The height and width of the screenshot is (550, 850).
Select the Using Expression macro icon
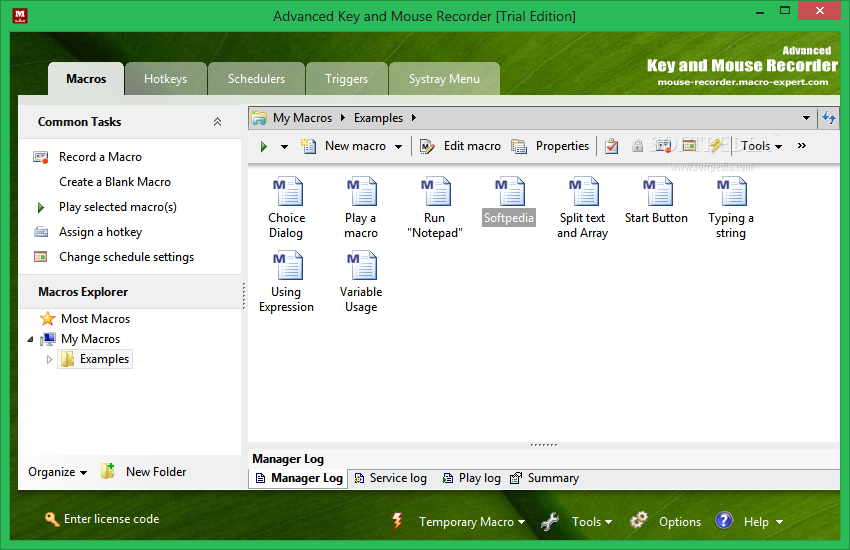287,265
